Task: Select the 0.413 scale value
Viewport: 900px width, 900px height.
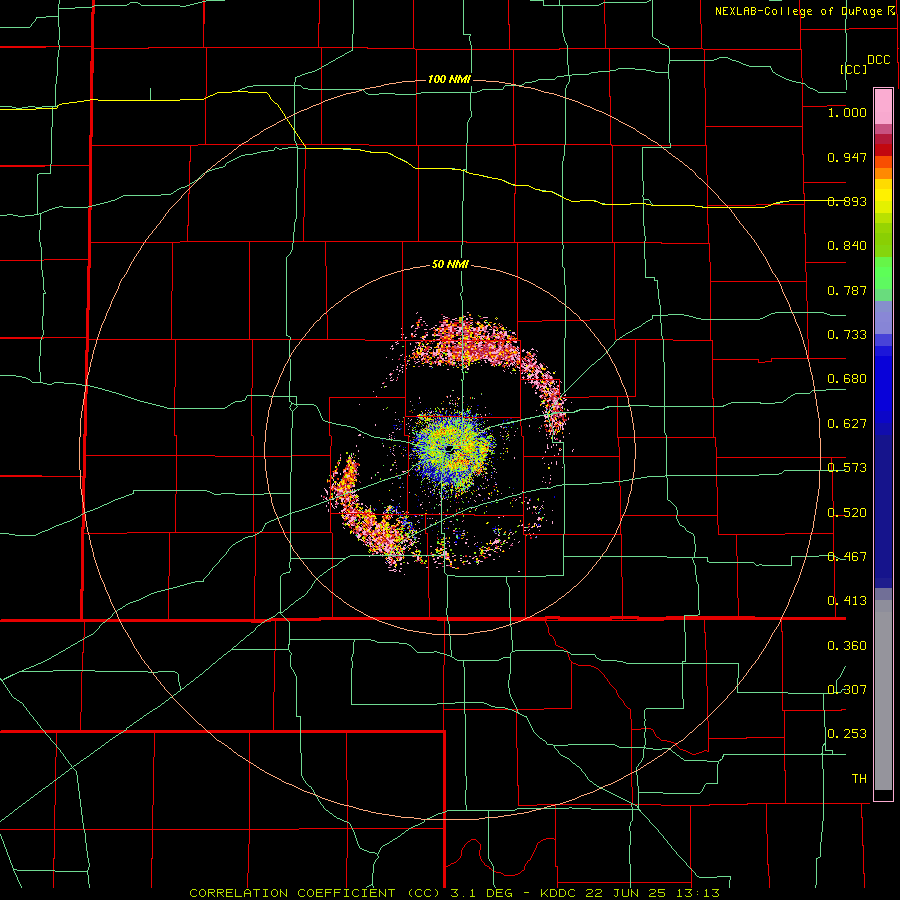Action: (847, 601)
